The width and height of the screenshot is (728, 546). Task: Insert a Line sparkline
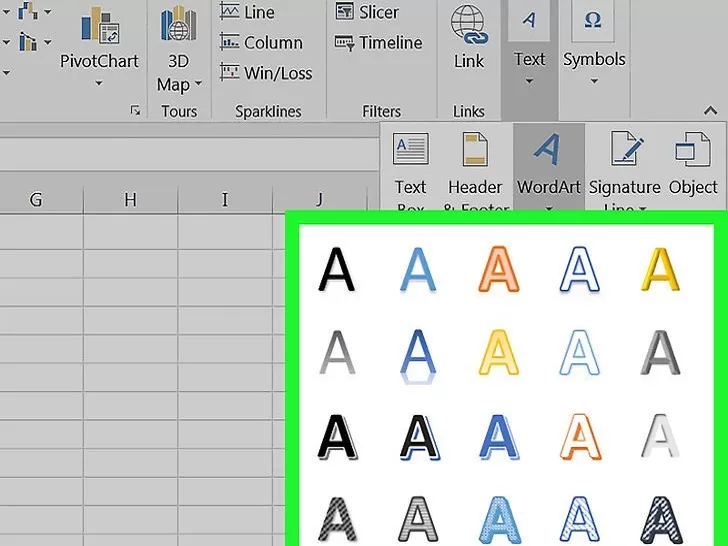click(x=247, y=12)
